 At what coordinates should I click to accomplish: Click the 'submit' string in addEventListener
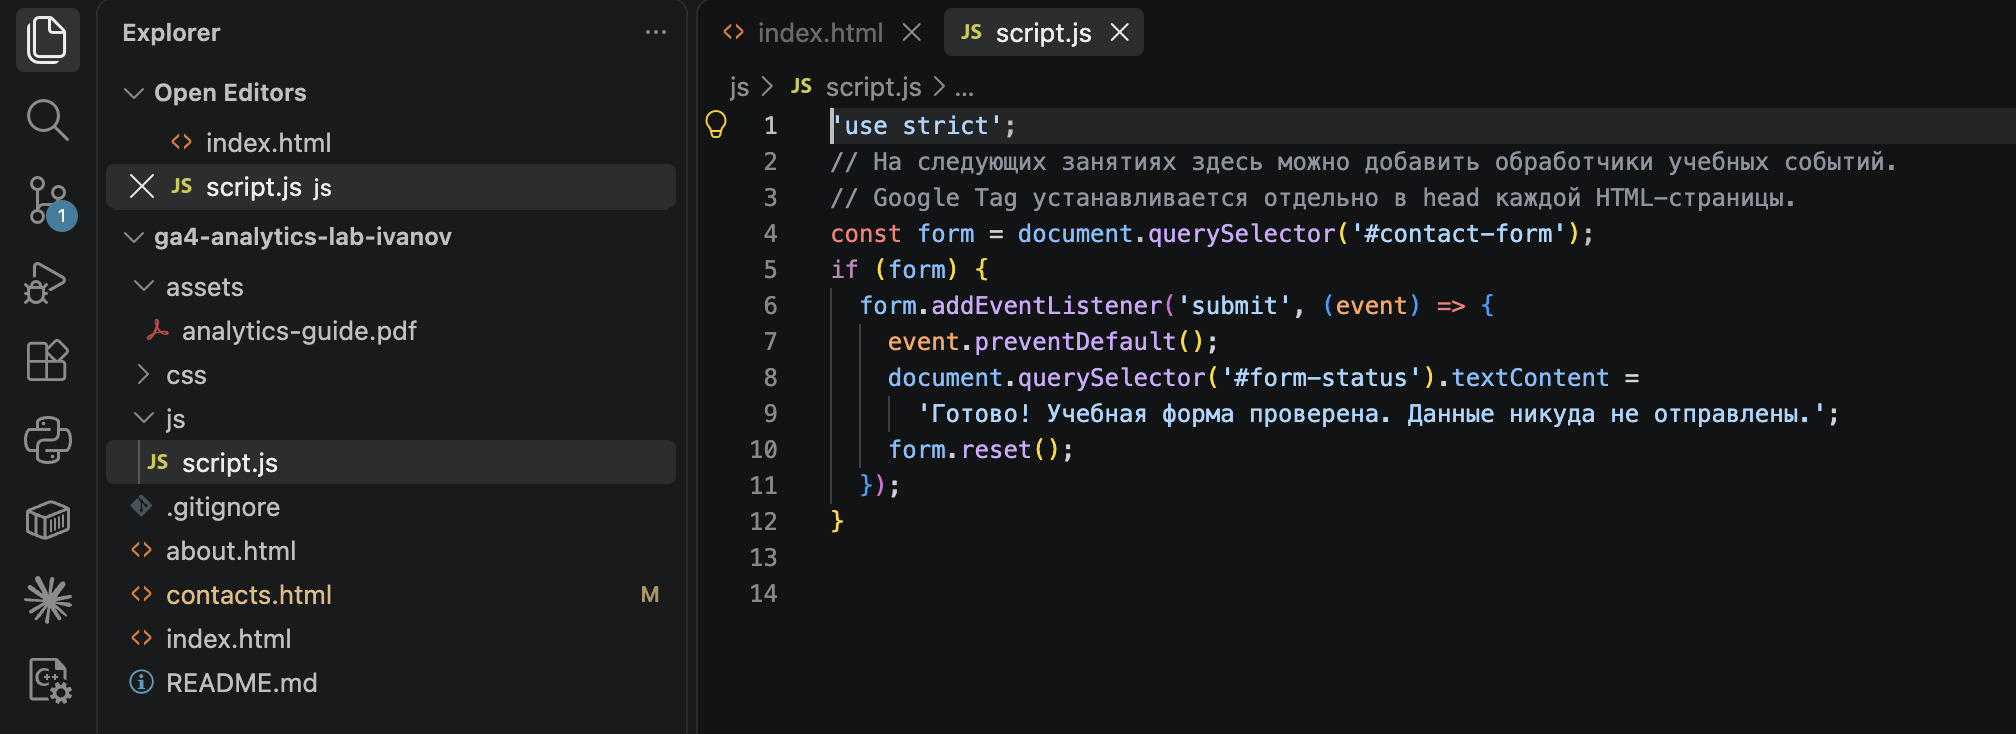click(x=1234, y=306)
